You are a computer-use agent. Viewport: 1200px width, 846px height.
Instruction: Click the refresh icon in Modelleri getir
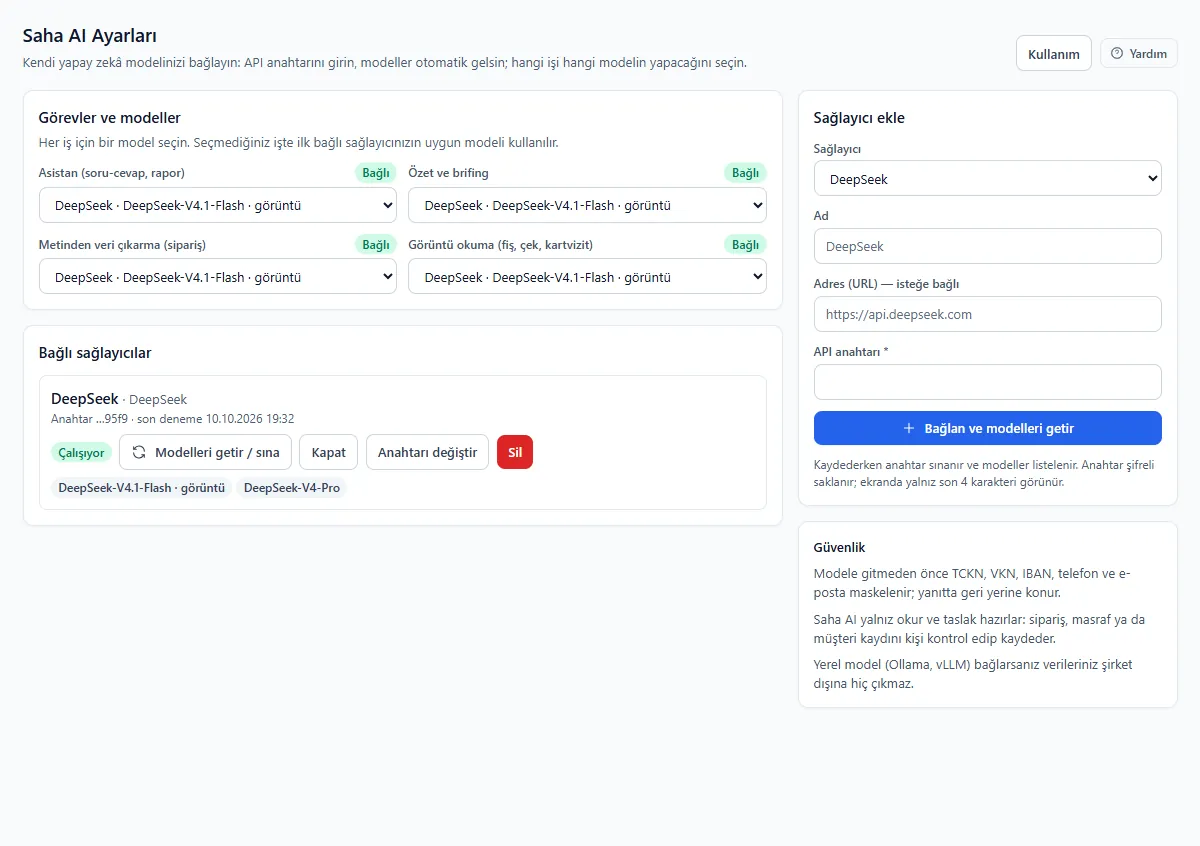tap(139, 452)
